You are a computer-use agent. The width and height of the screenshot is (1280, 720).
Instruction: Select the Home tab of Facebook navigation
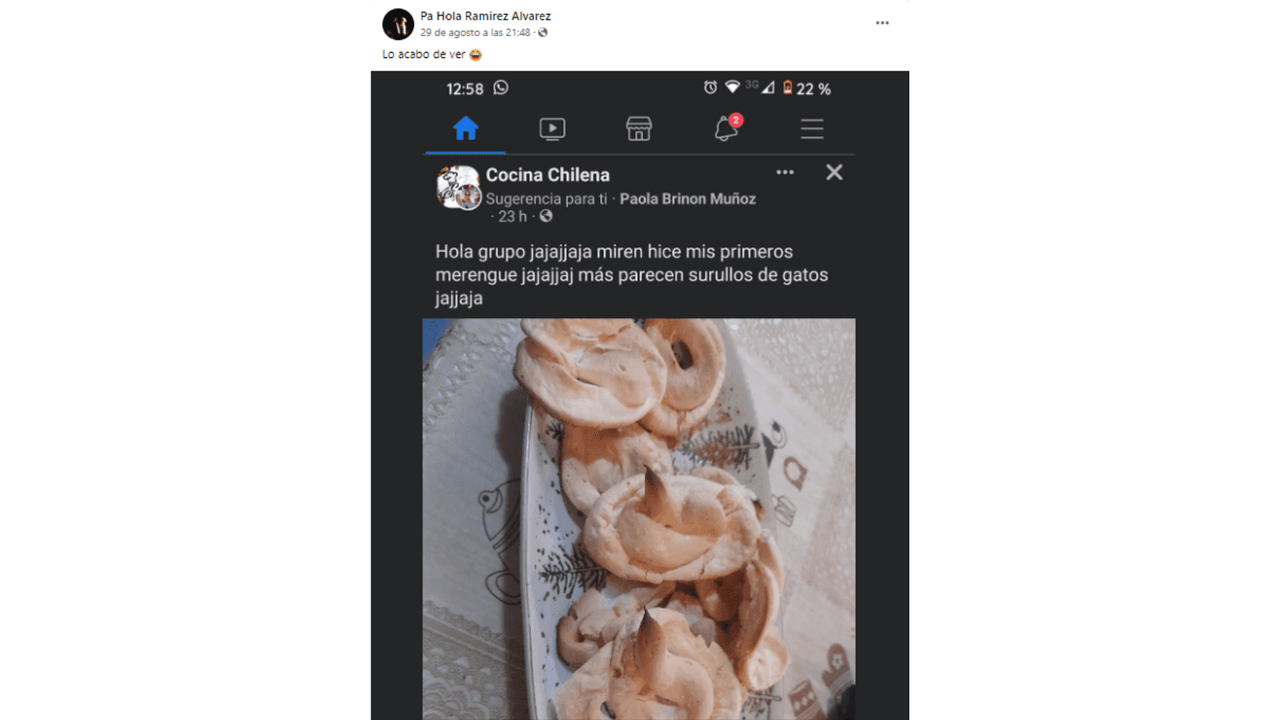pos(463,128)
